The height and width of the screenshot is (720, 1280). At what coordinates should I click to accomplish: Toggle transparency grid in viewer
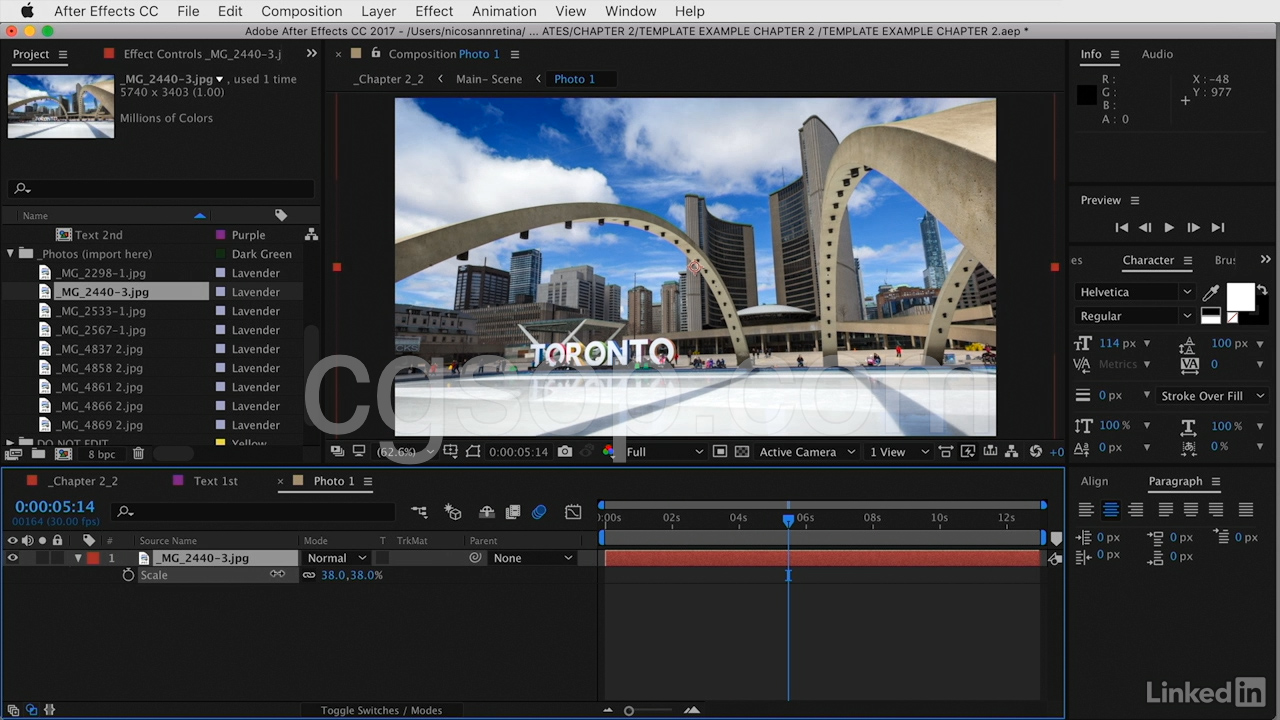pos(741,452)
